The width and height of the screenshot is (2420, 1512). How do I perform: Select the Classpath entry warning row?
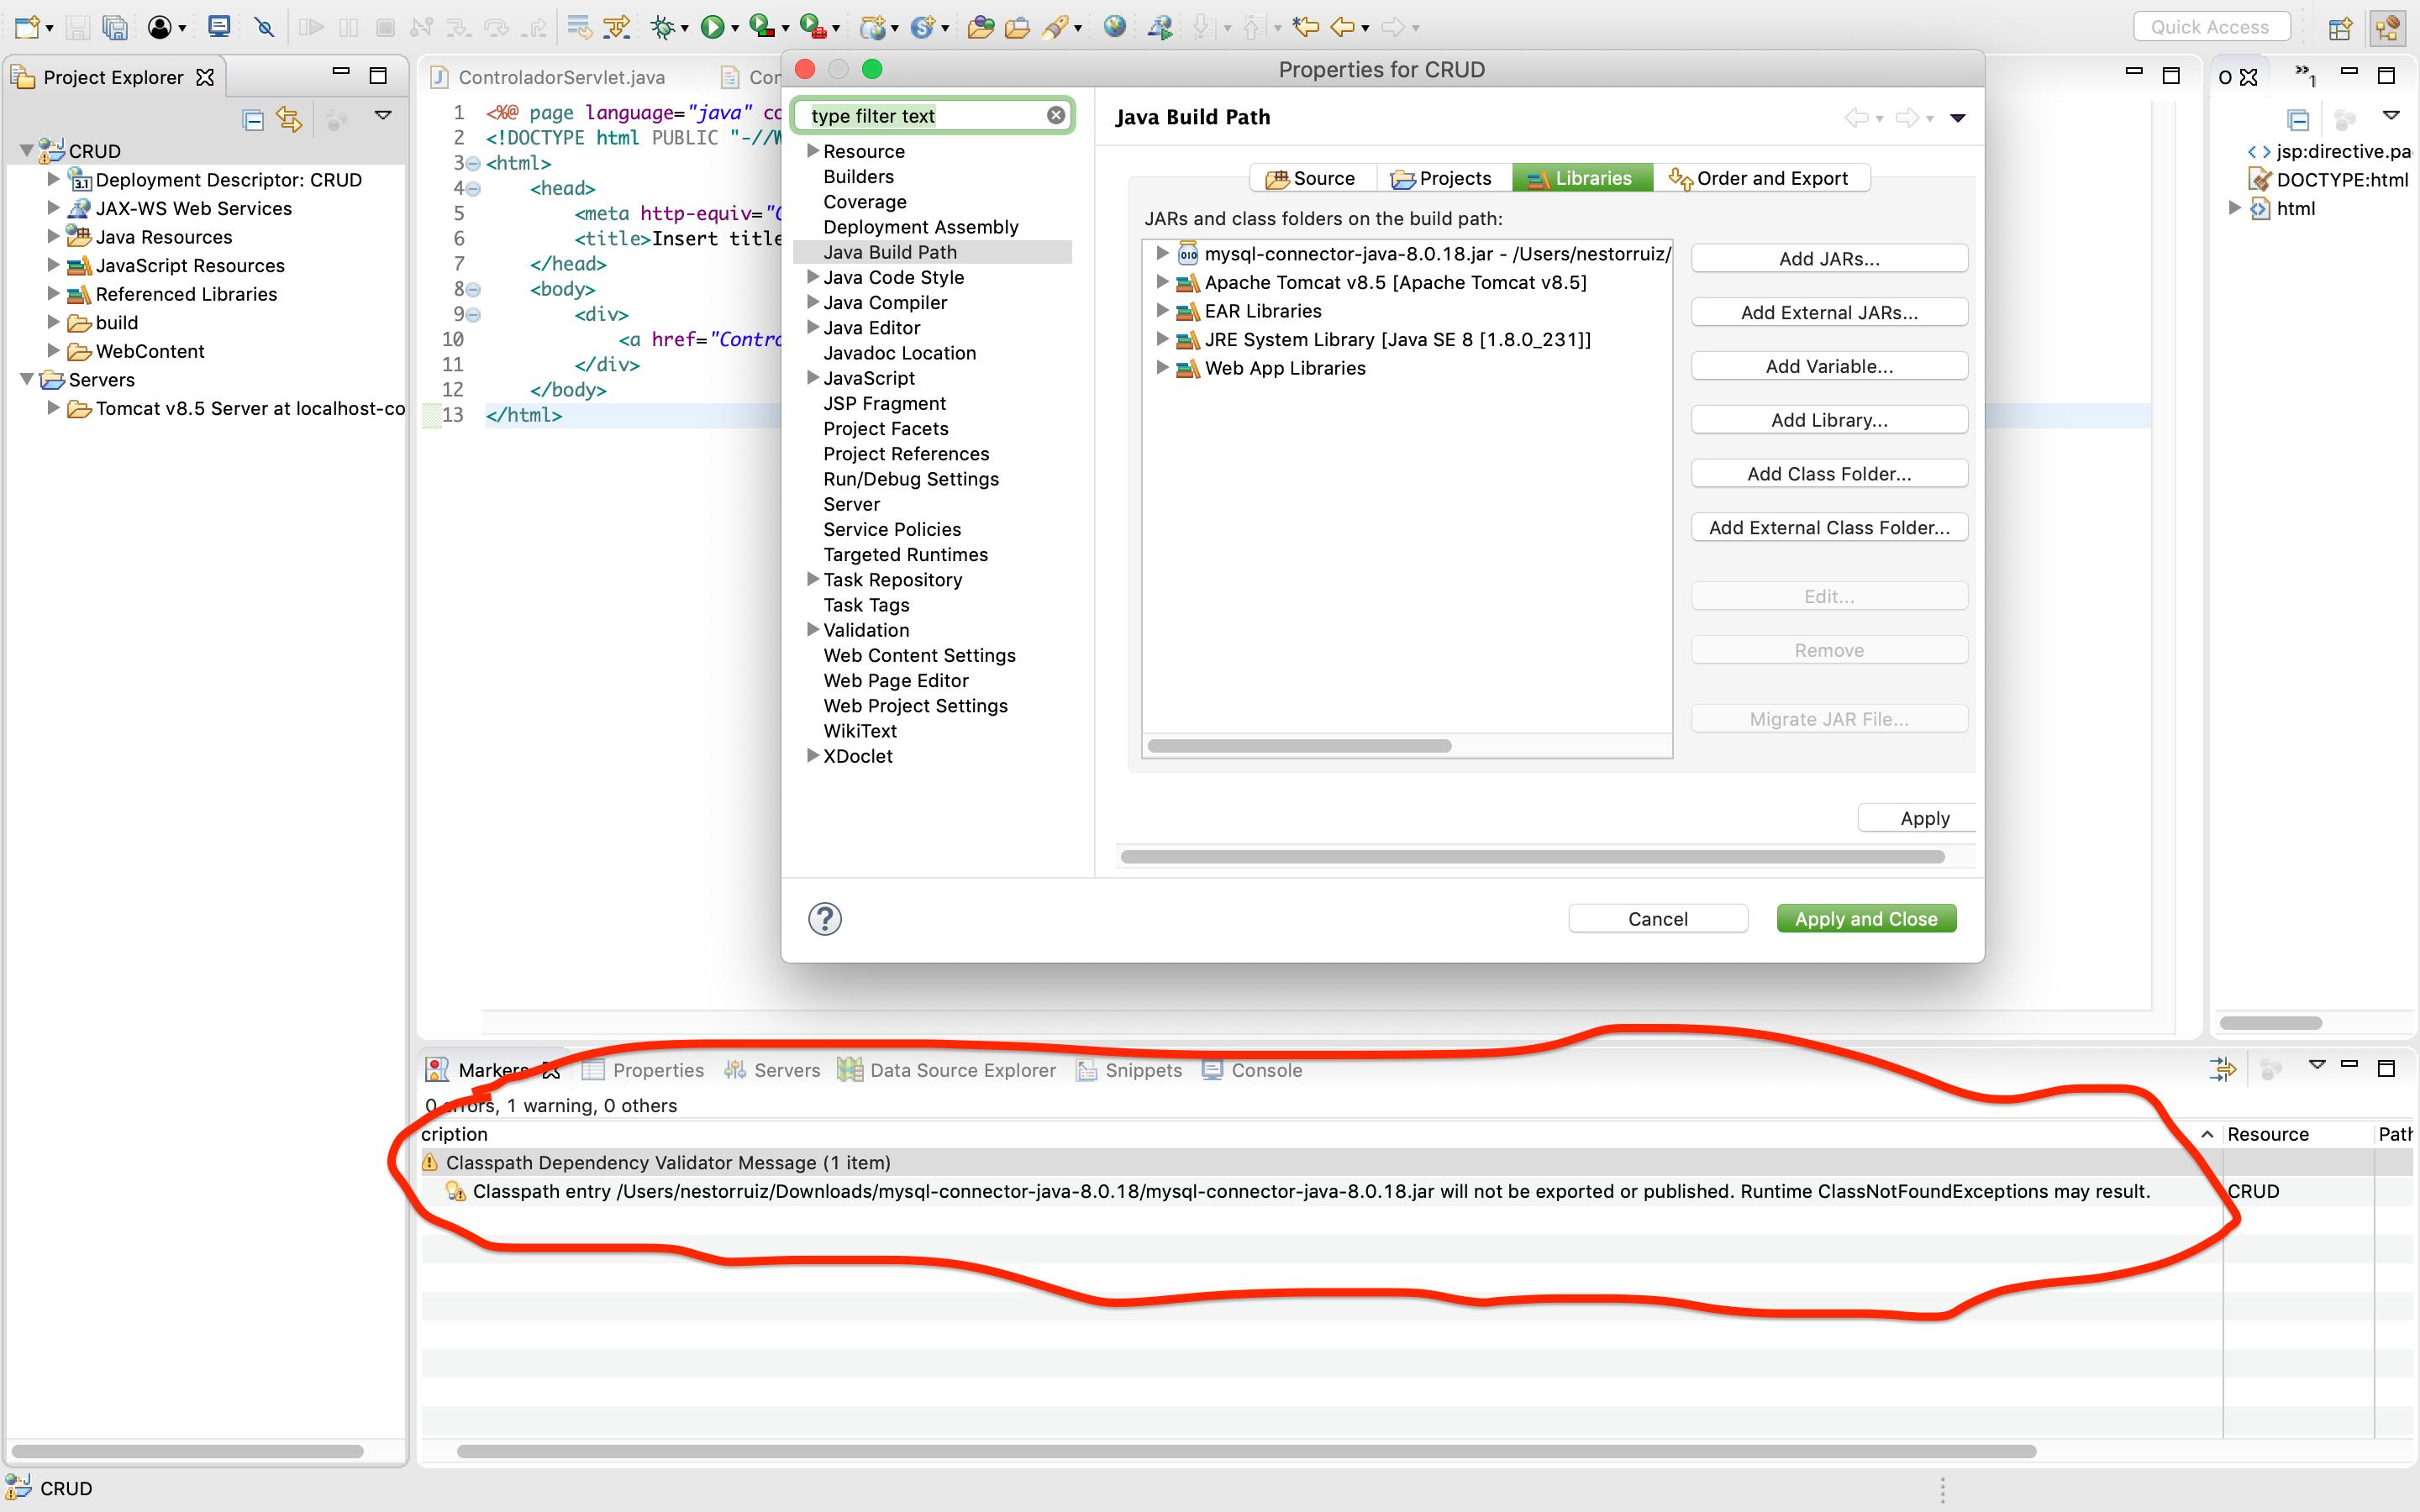tap(1310, 1191)
